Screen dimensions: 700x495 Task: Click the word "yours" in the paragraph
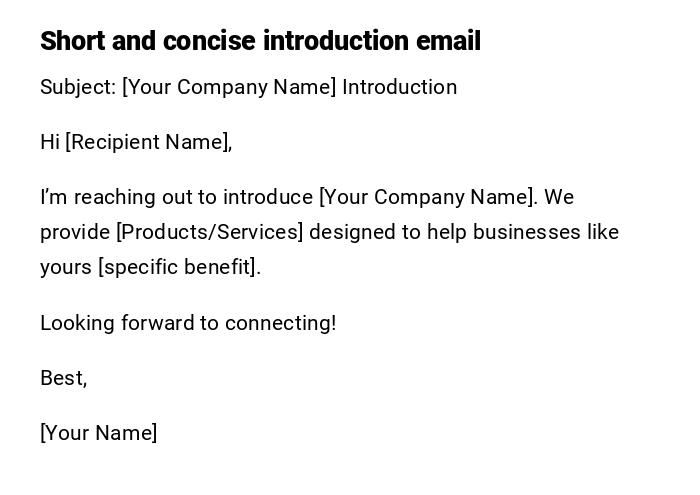coord(66,267)
